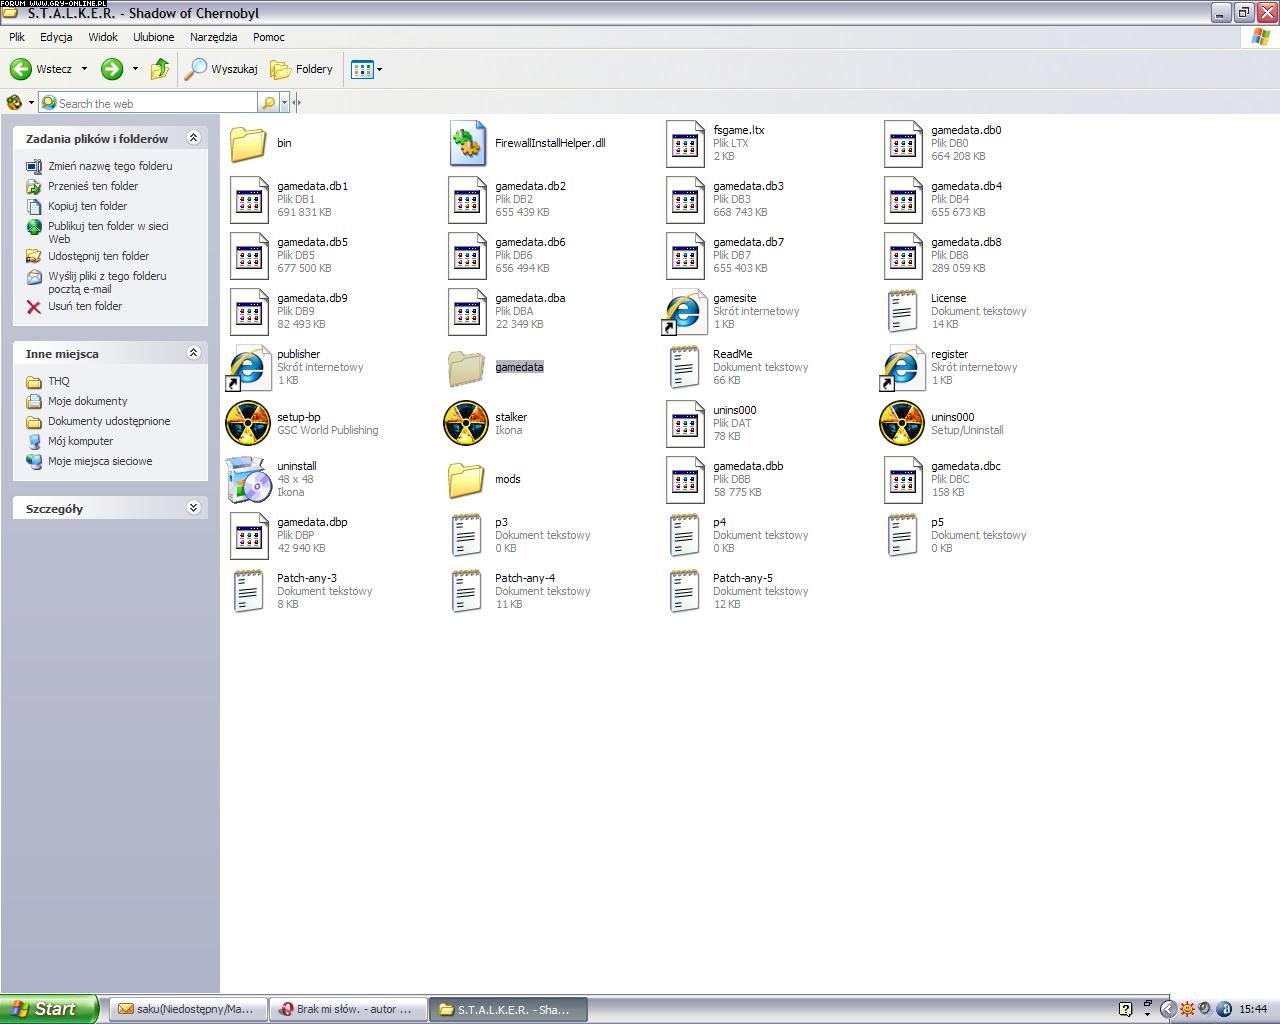Collapse the Zadania plików i folderów panel
Viewport: 1280px width, 1024px height.
coord(194,138)
